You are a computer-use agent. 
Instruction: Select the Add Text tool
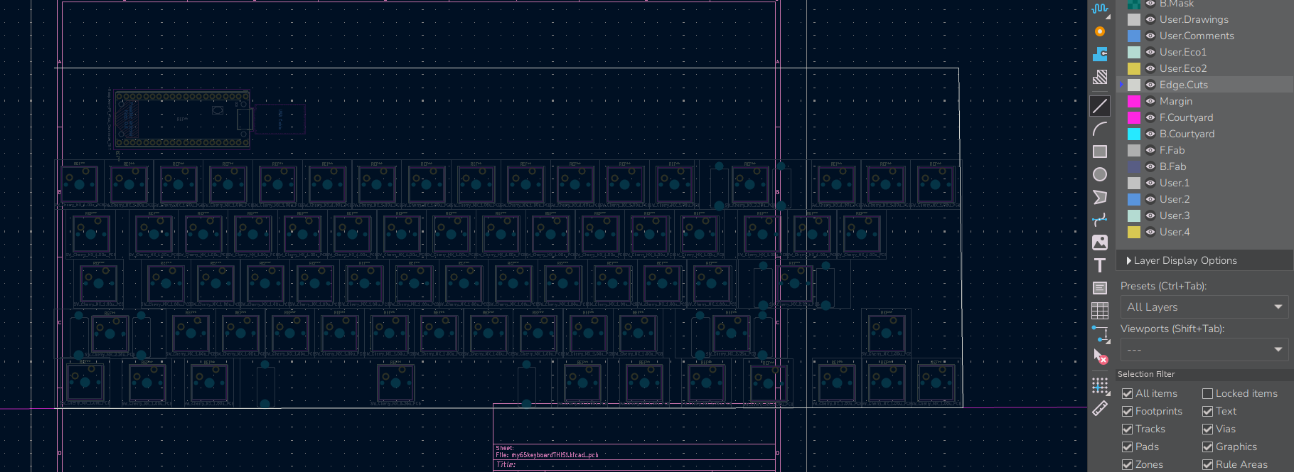pos(1100,265)
